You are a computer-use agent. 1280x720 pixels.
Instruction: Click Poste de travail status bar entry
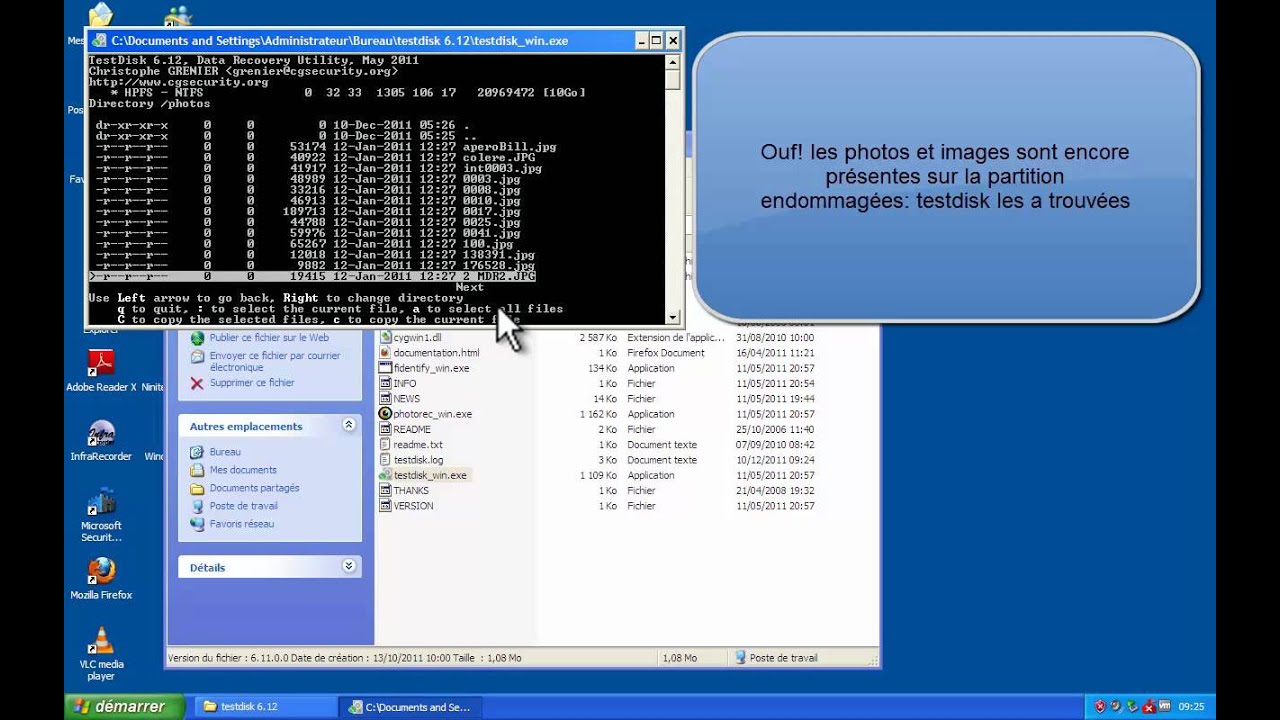776,657
